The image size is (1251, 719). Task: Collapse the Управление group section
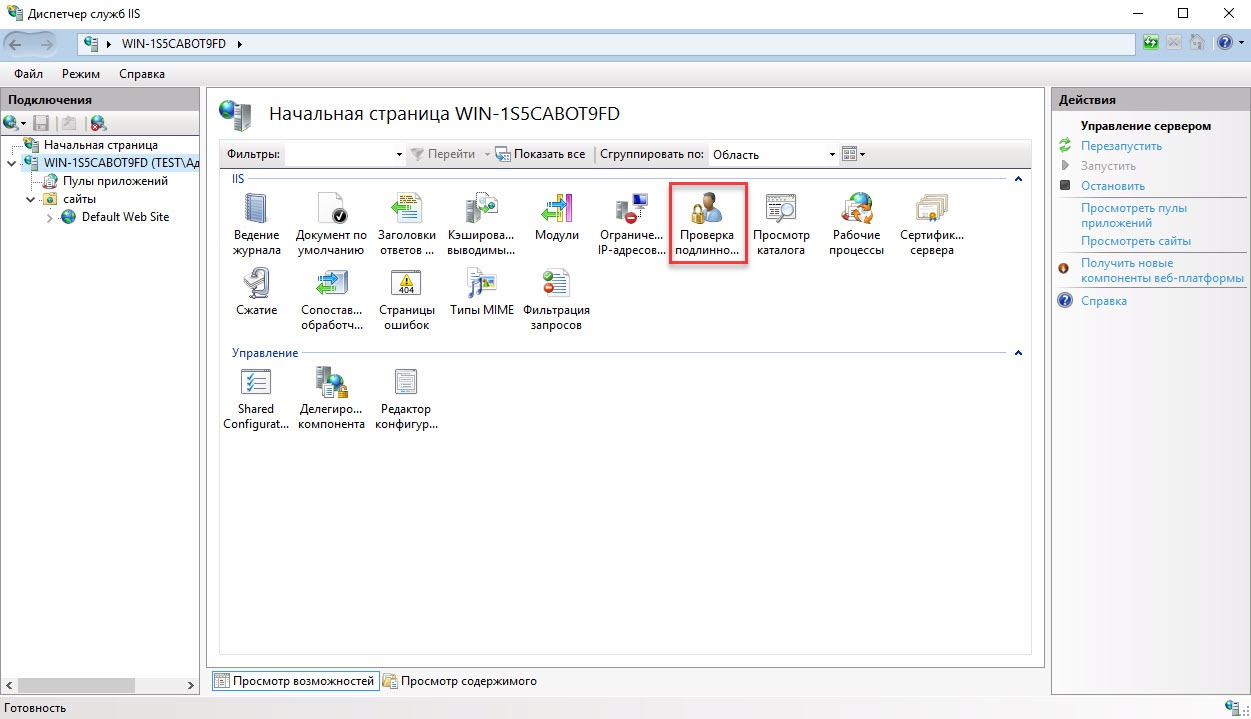[x=1018, y=353]
